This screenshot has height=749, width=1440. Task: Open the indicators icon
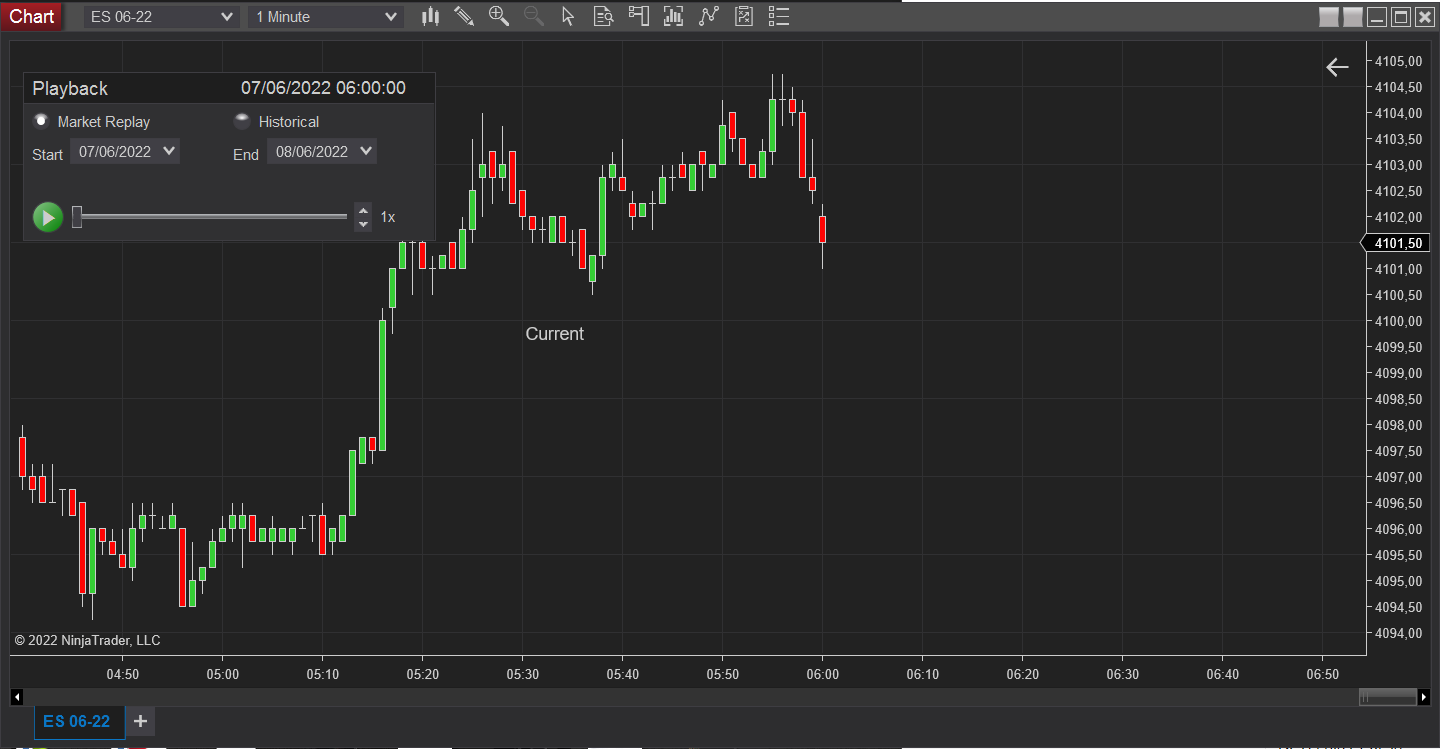(x=673, y=16)
